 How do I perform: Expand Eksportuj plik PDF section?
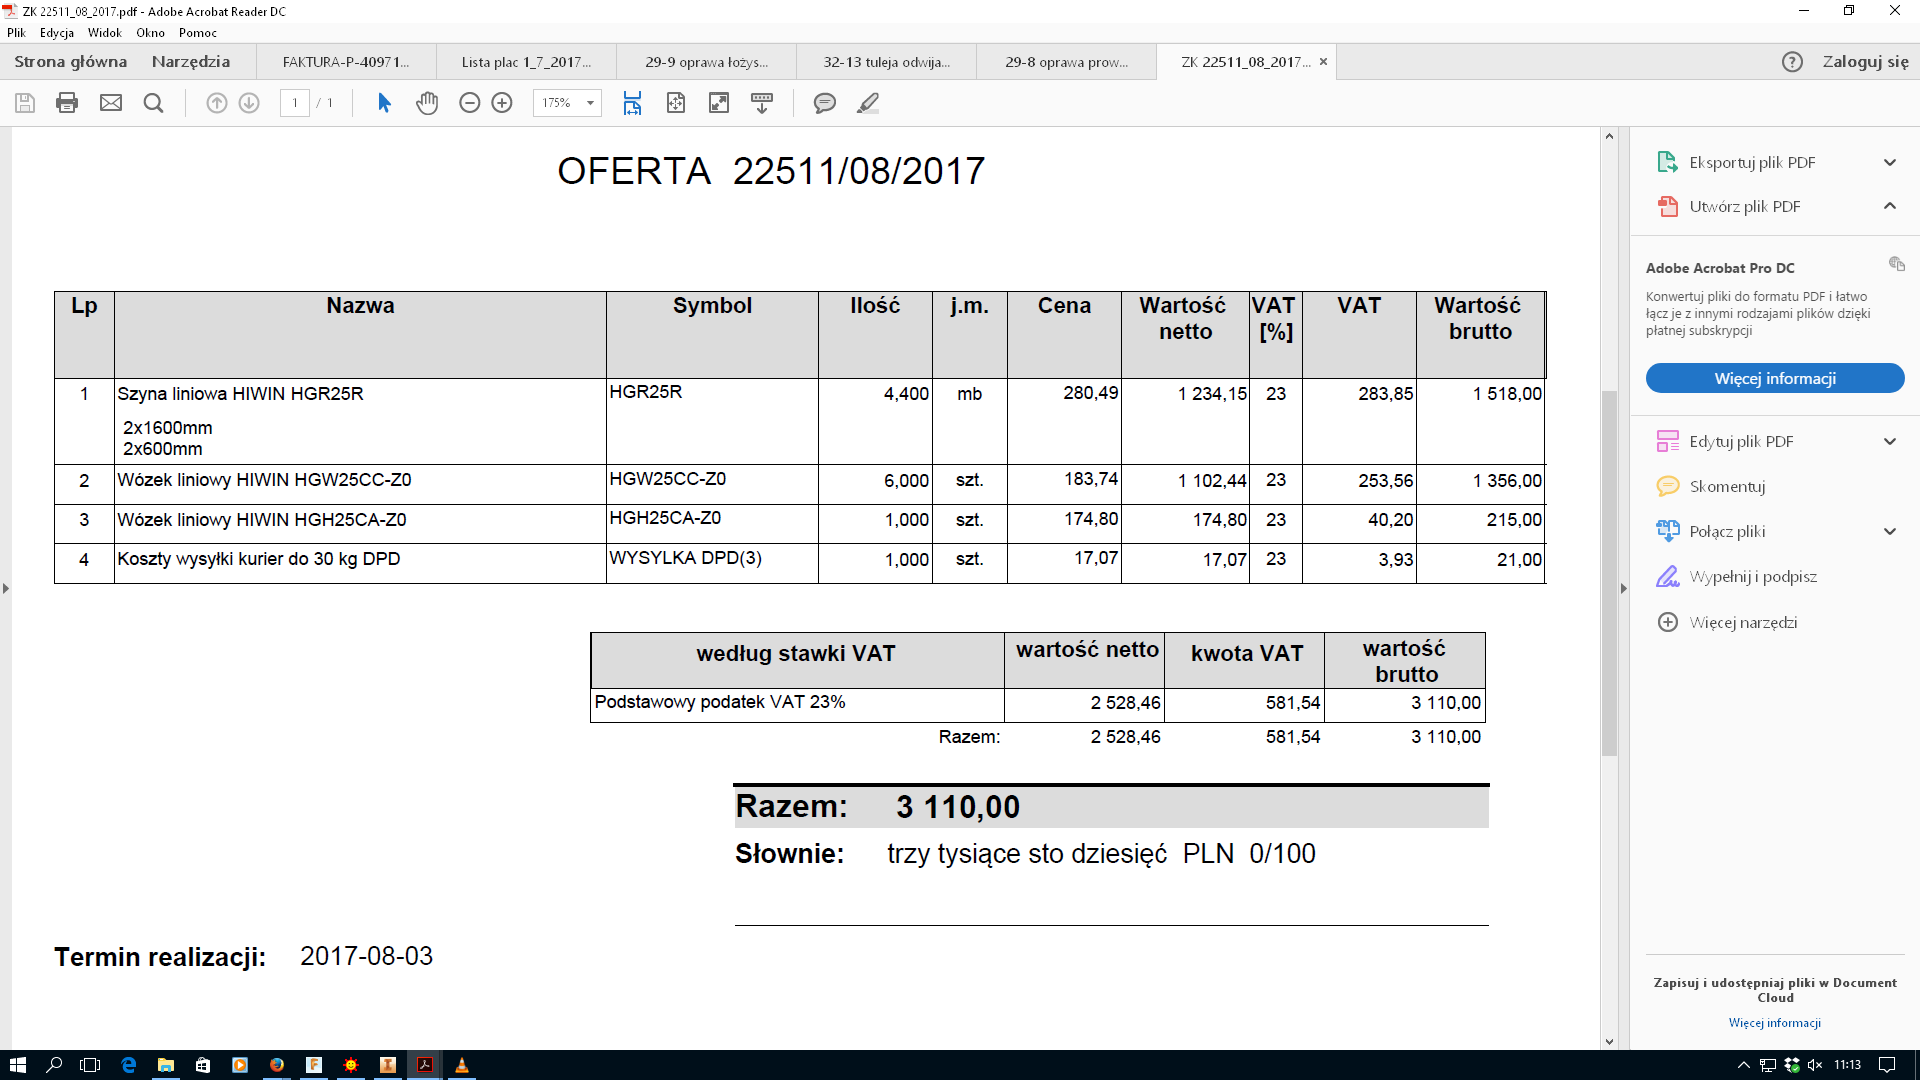[x=1890, y=162]
